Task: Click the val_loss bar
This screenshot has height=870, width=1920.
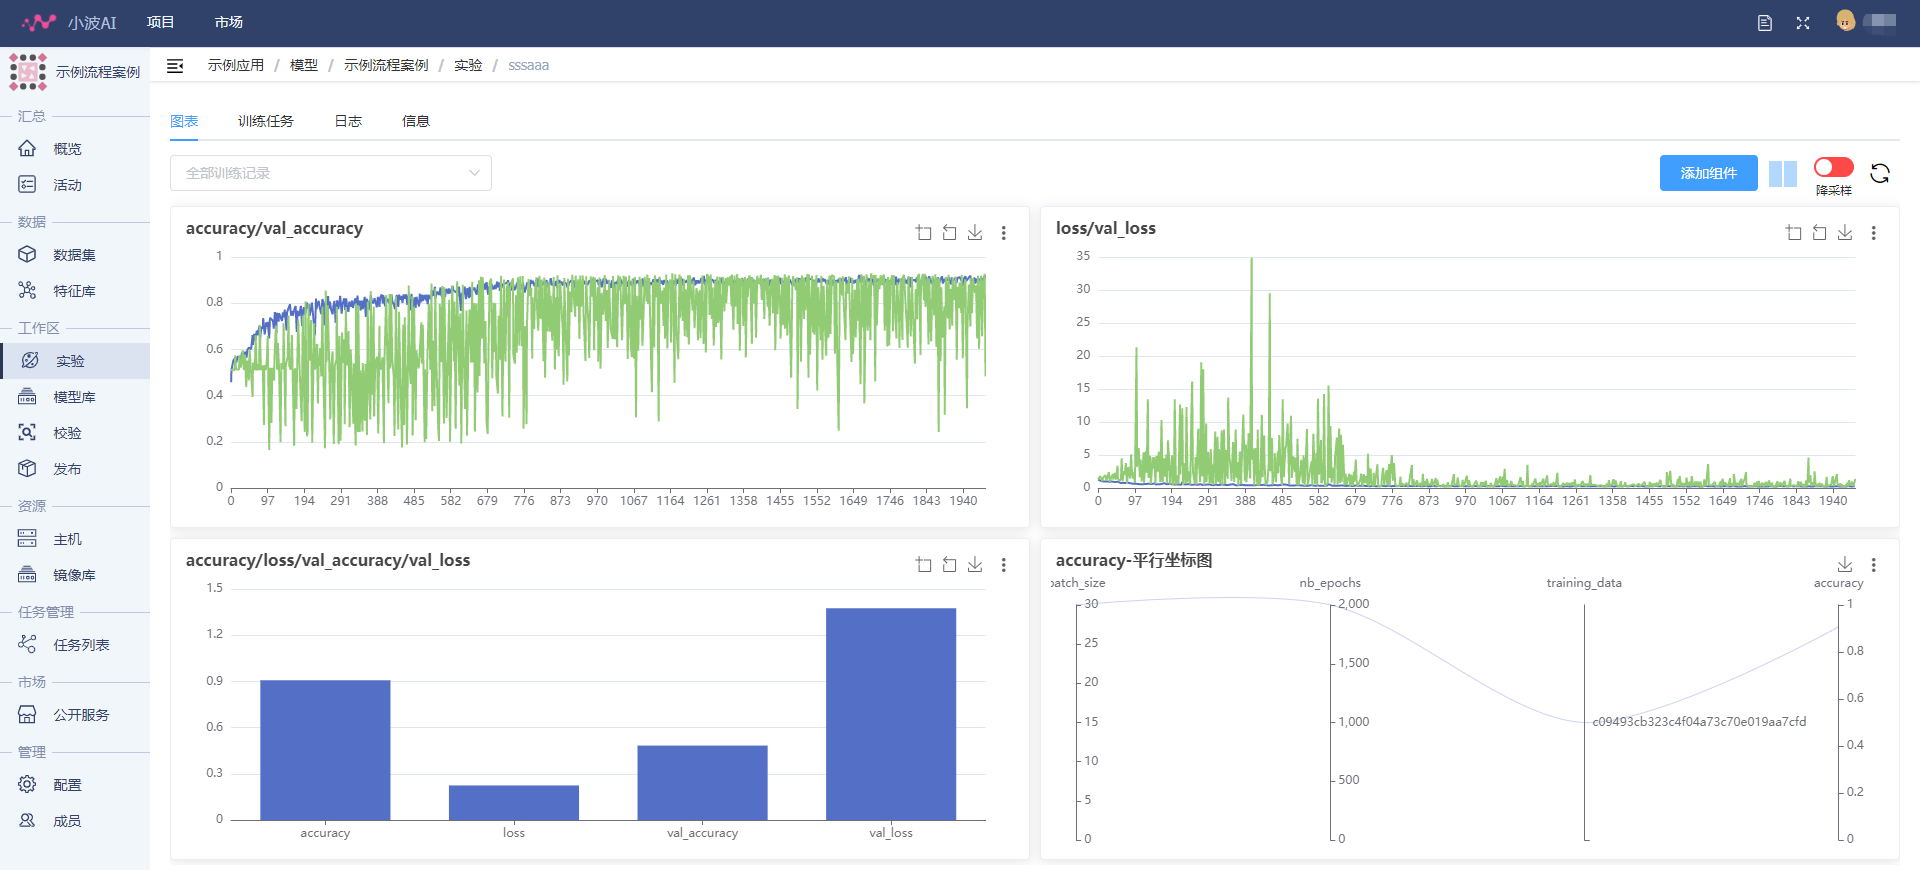Action: point(891,714)
